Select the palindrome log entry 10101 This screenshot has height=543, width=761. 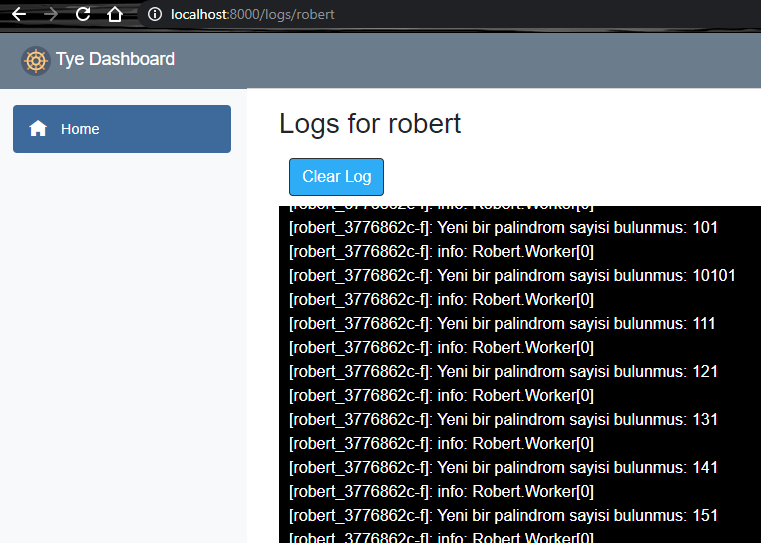tap(512, 276)
